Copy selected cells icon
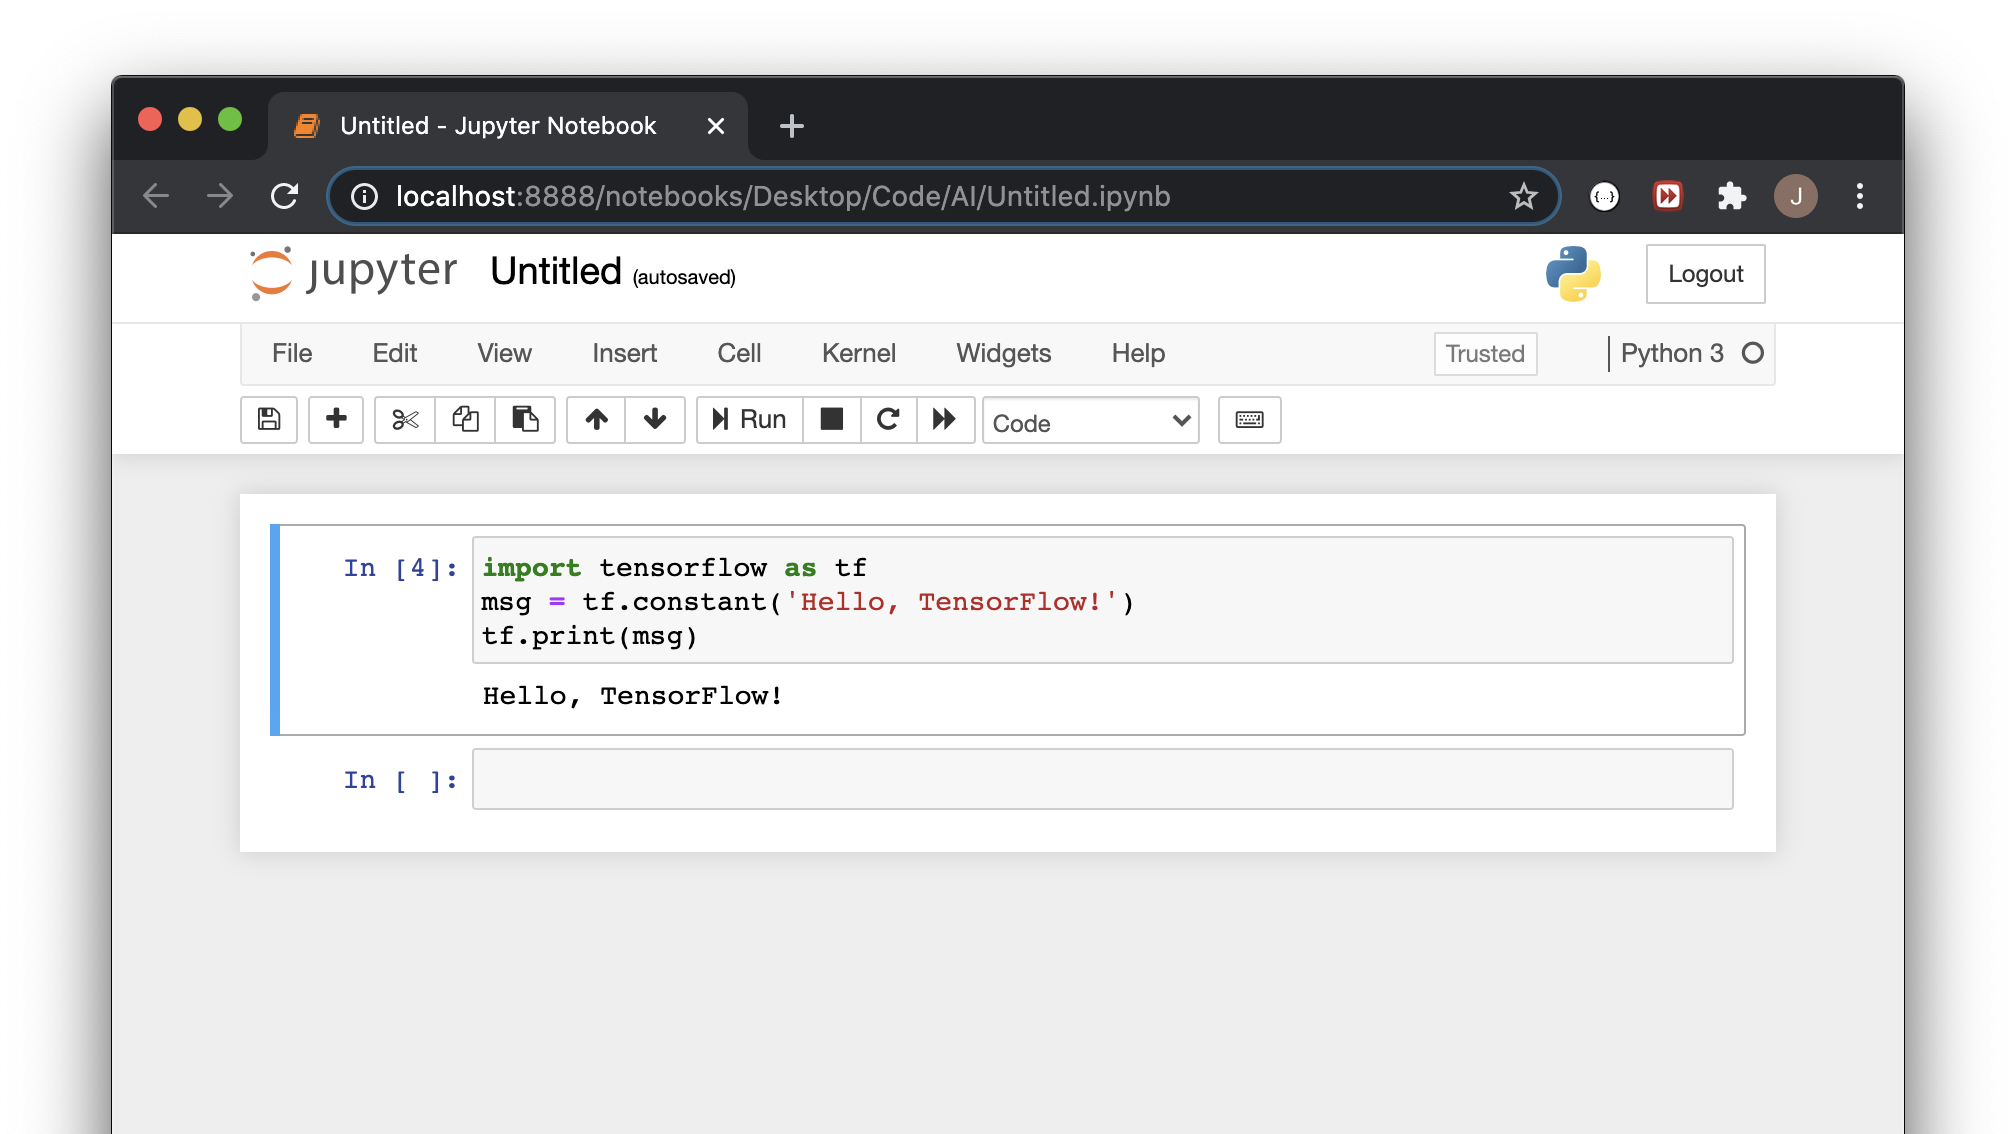 [x=465, y=419]
